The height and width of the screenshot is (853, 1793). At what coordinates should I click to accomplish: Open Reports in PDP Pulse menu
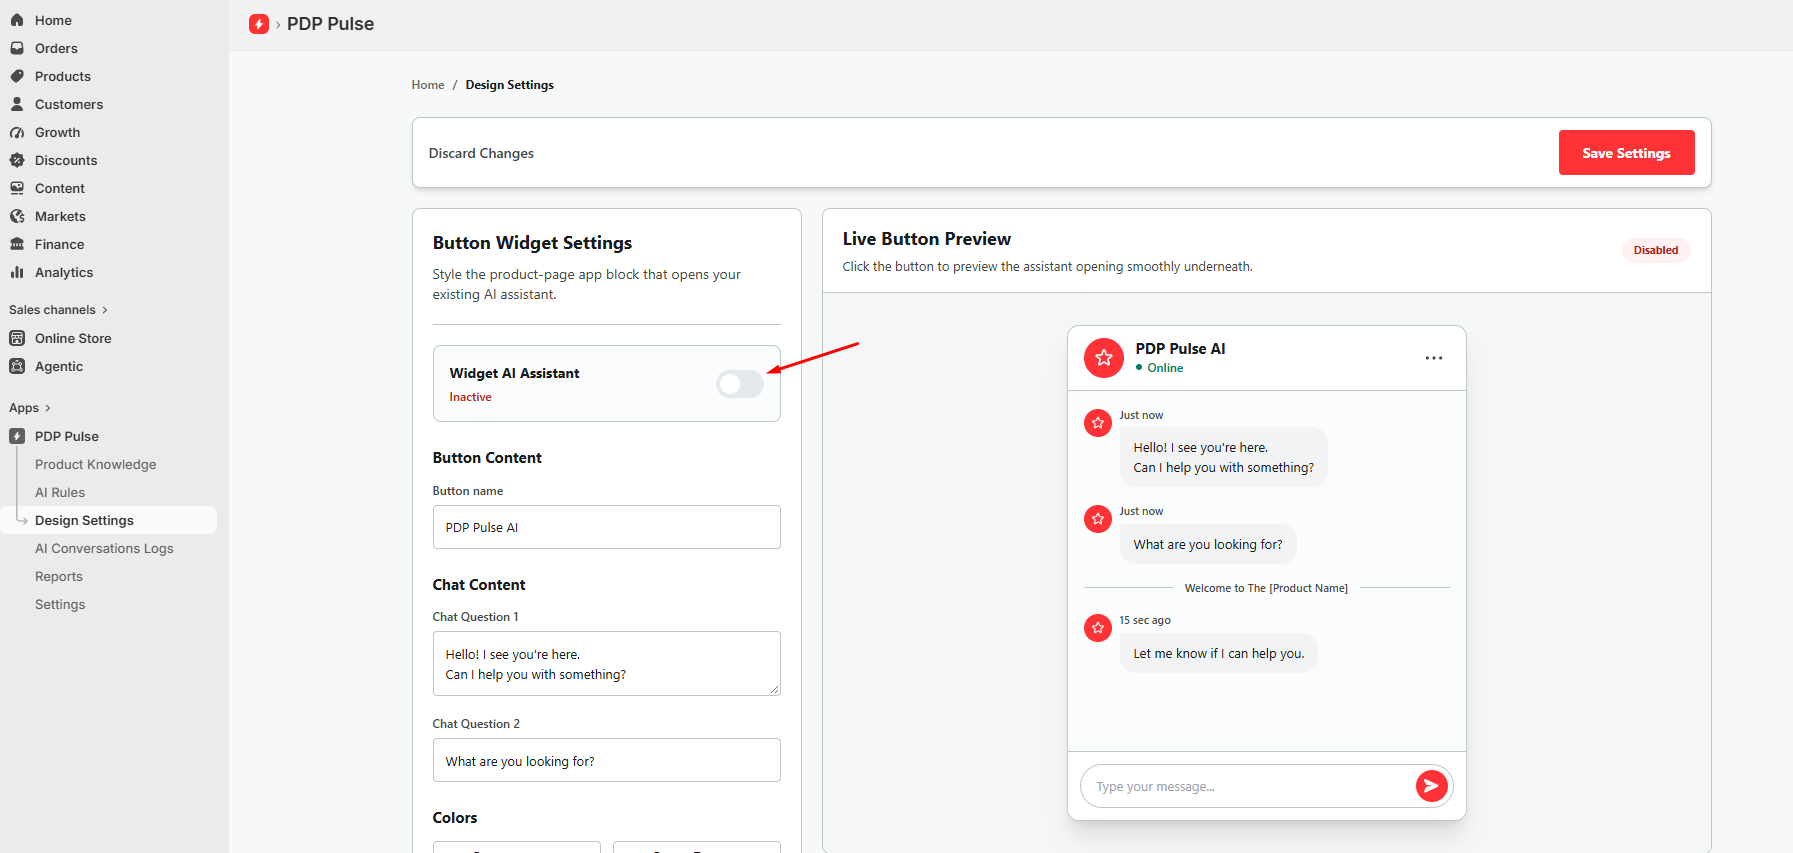click(59, 576)
